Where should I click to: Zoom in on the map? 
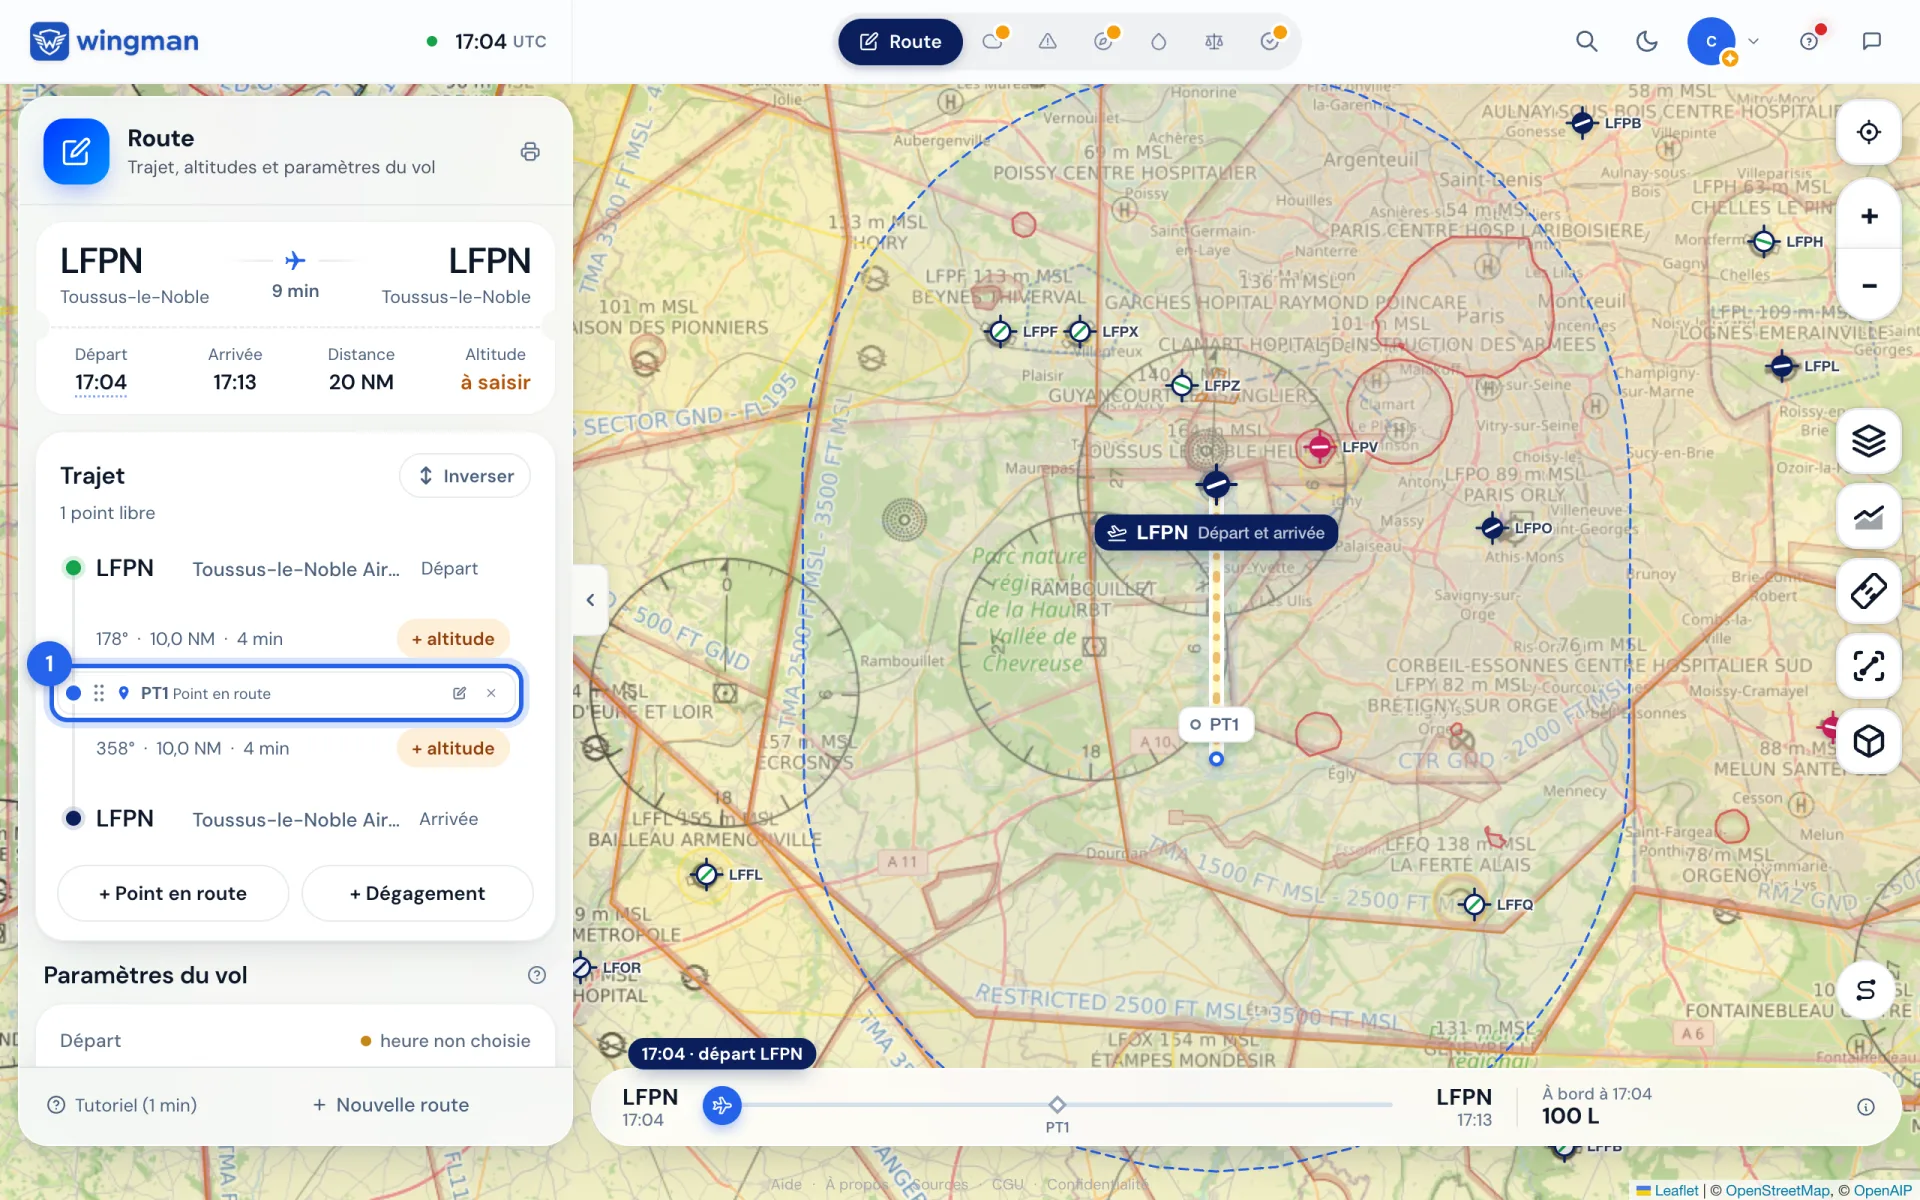pyautogui.click(x=1868, y=216)
